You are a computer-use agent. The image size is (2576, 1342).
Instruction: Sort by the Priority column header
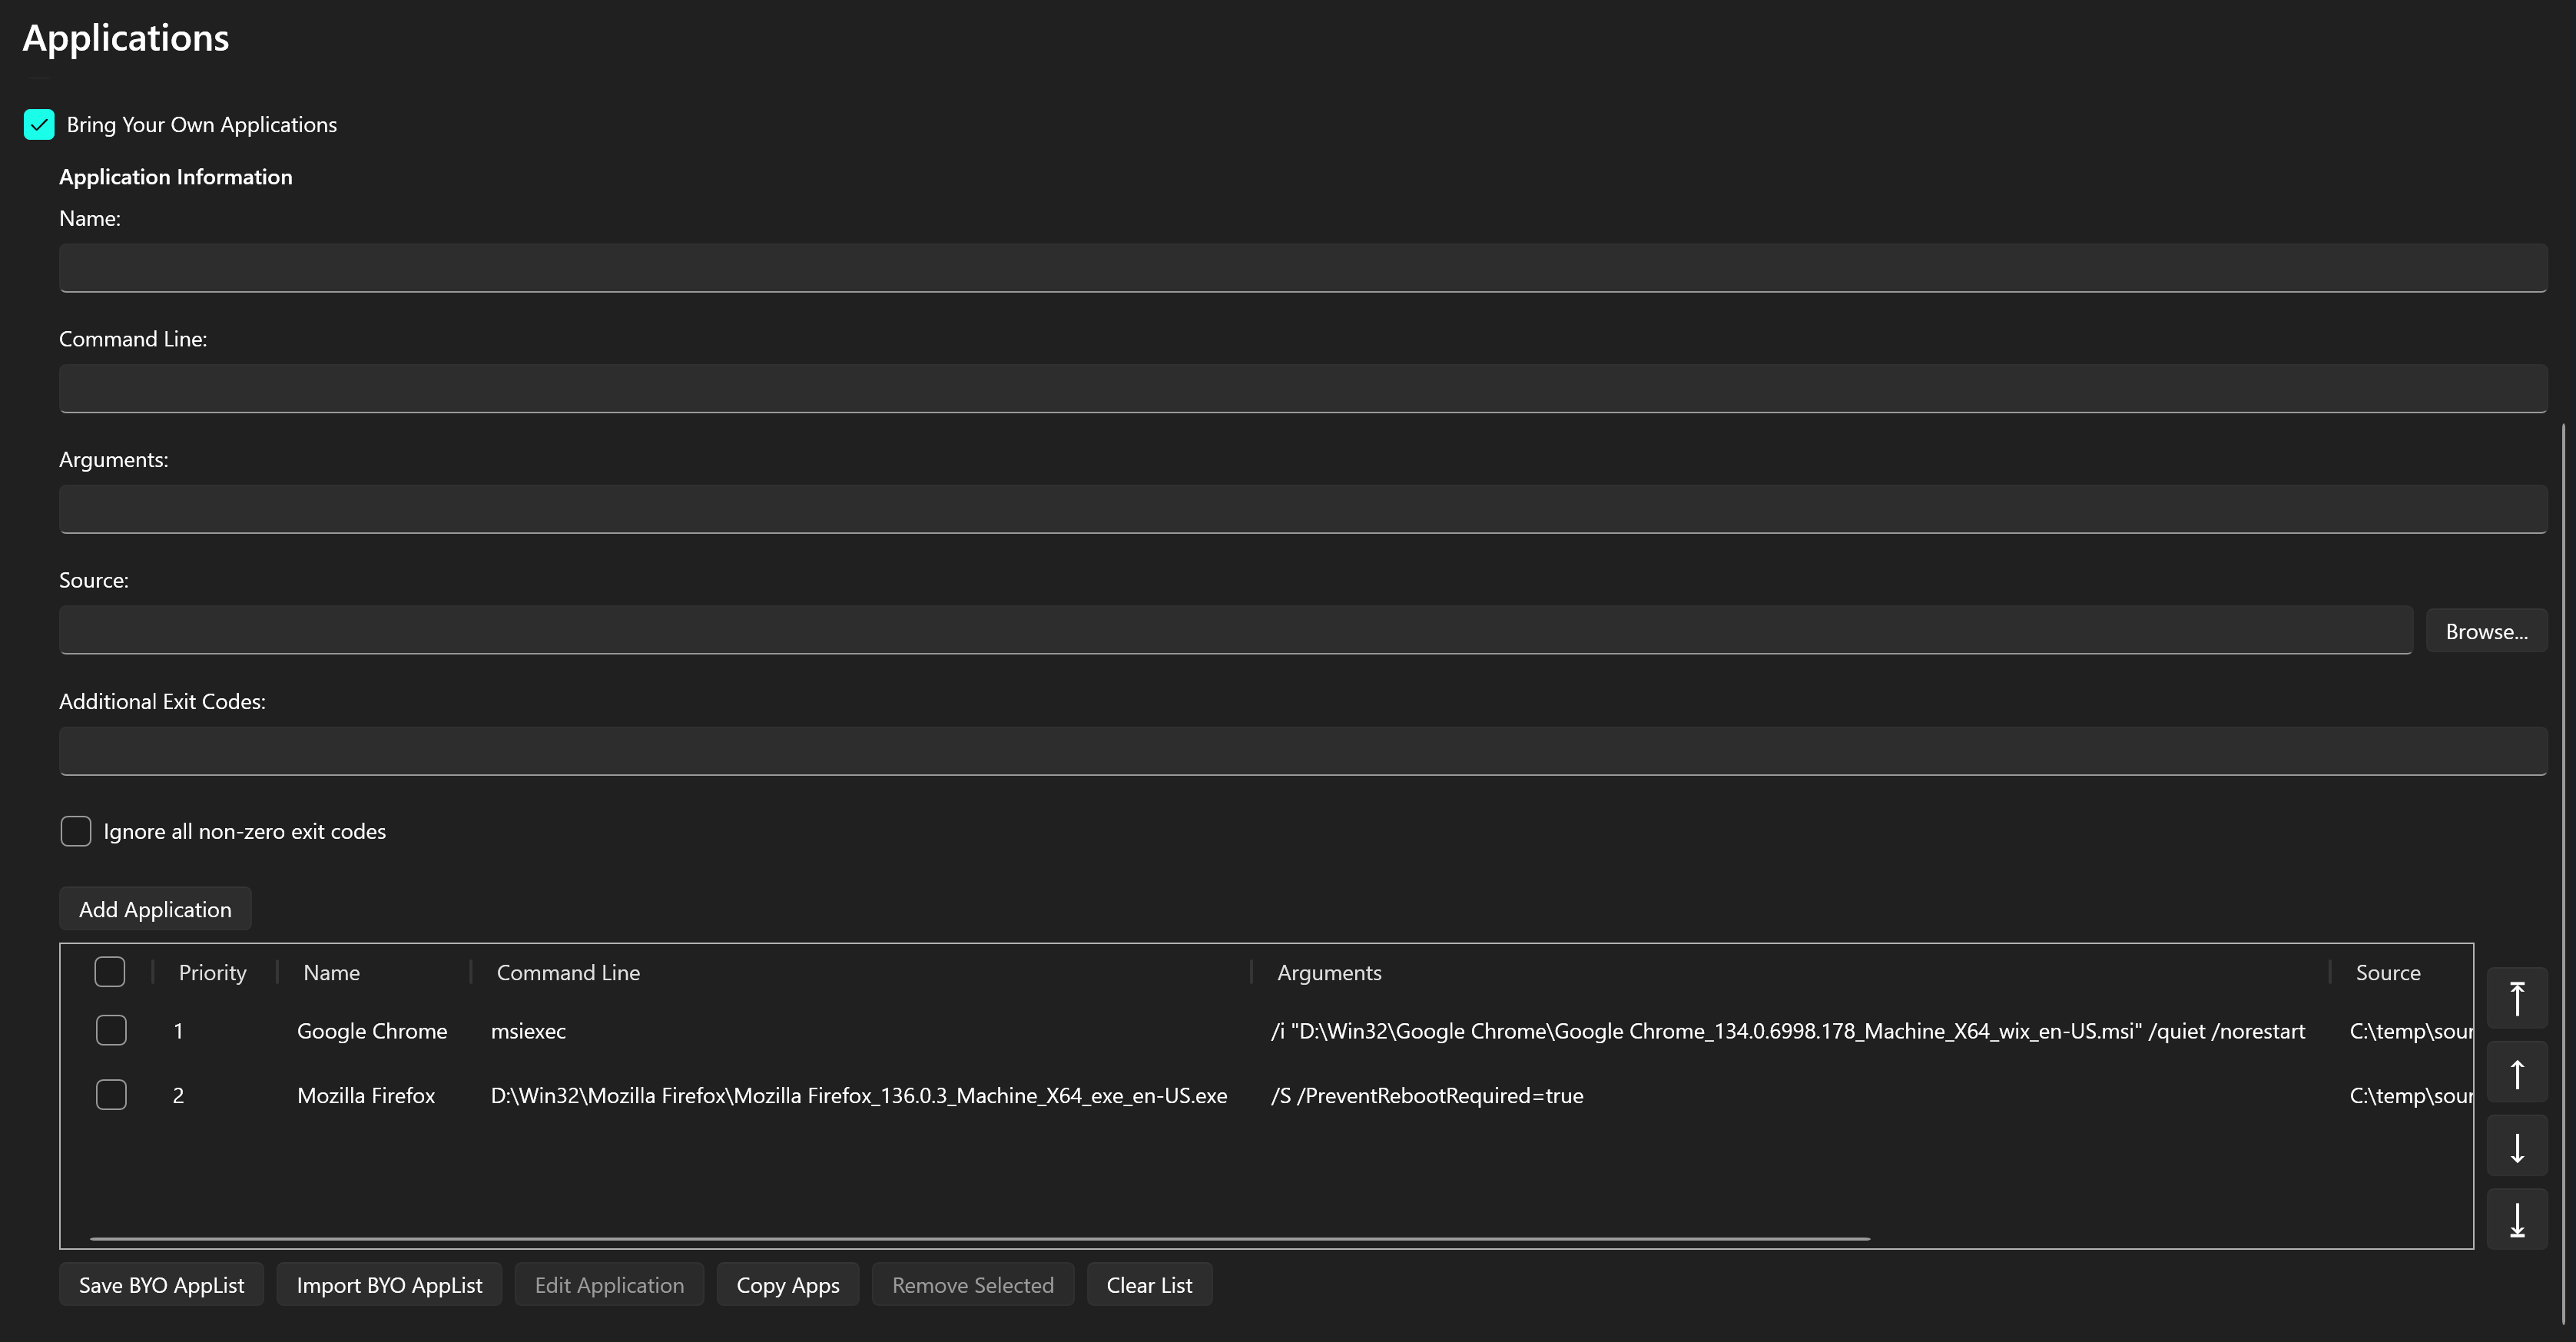[x=212, y=973]
